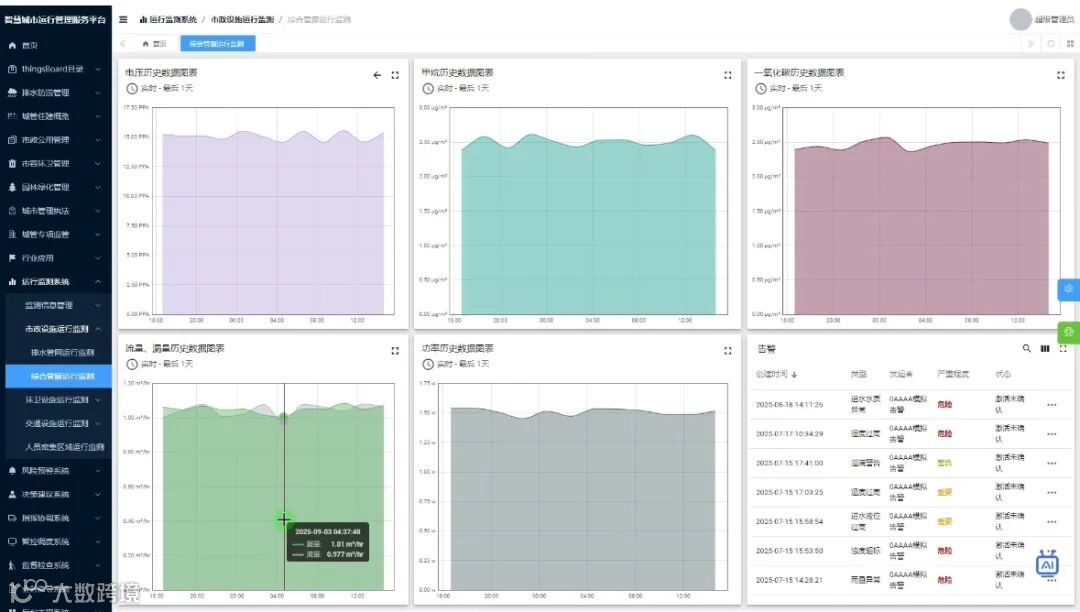Image resolution: width=1080 pixels, height=612 pixels.
Task: Open 首页 home item in sidebar
Action: pyautogui.click(x=56, y=45)
